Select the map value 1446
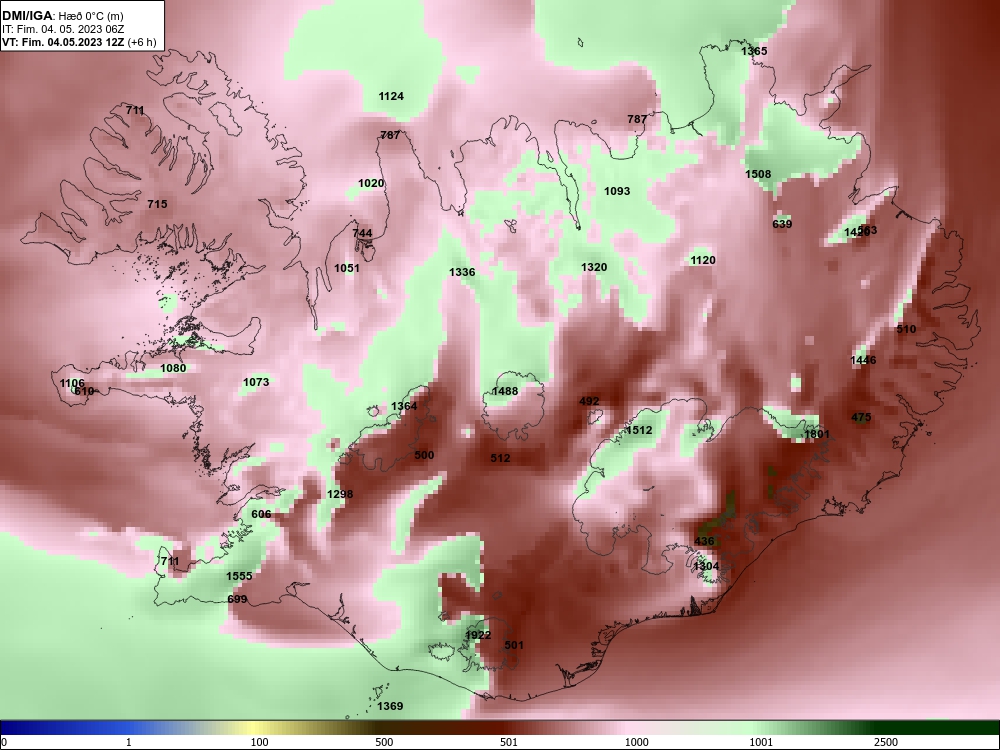 pyautogui.click(x=863, y=360)
